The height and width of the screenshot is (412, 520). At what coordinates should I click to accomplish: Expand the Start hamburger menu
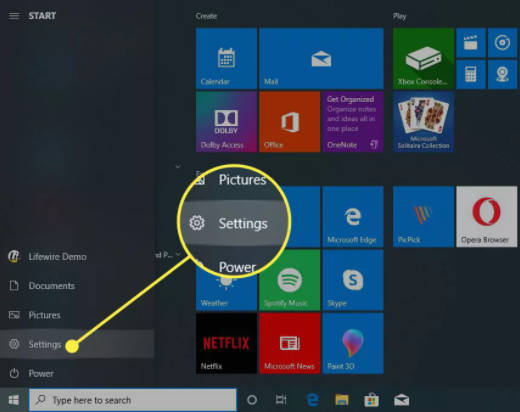[x=14, y=16]
